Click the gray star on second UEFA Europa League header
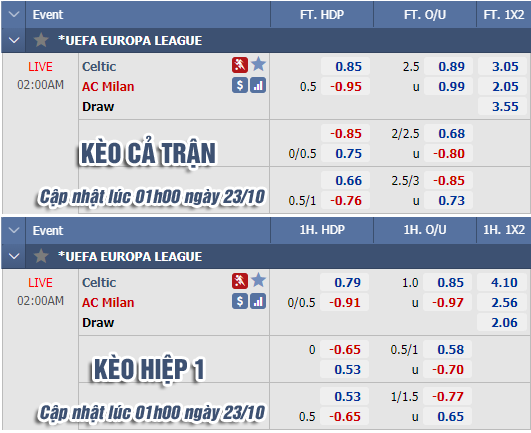The width and height of the screenshot is (531, 433). (41, 256)
